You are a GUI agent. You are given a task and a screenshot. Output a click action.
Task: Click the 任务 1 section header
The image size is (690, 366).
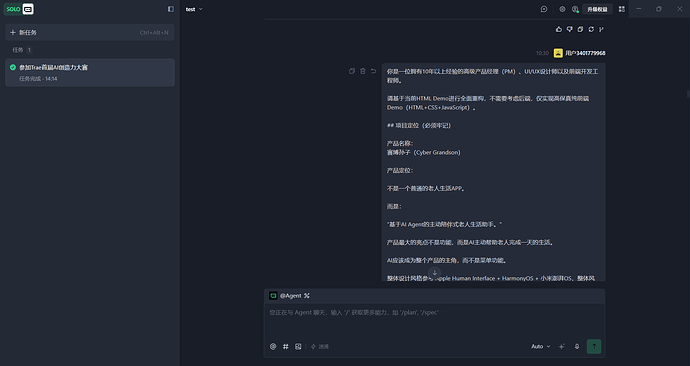[x=22, y=50]
